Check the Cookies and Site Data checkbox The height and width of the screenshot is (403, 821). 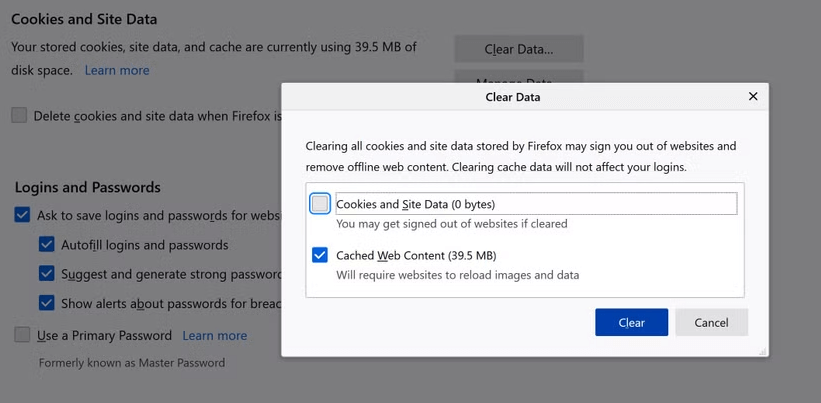tap(320, 204)
